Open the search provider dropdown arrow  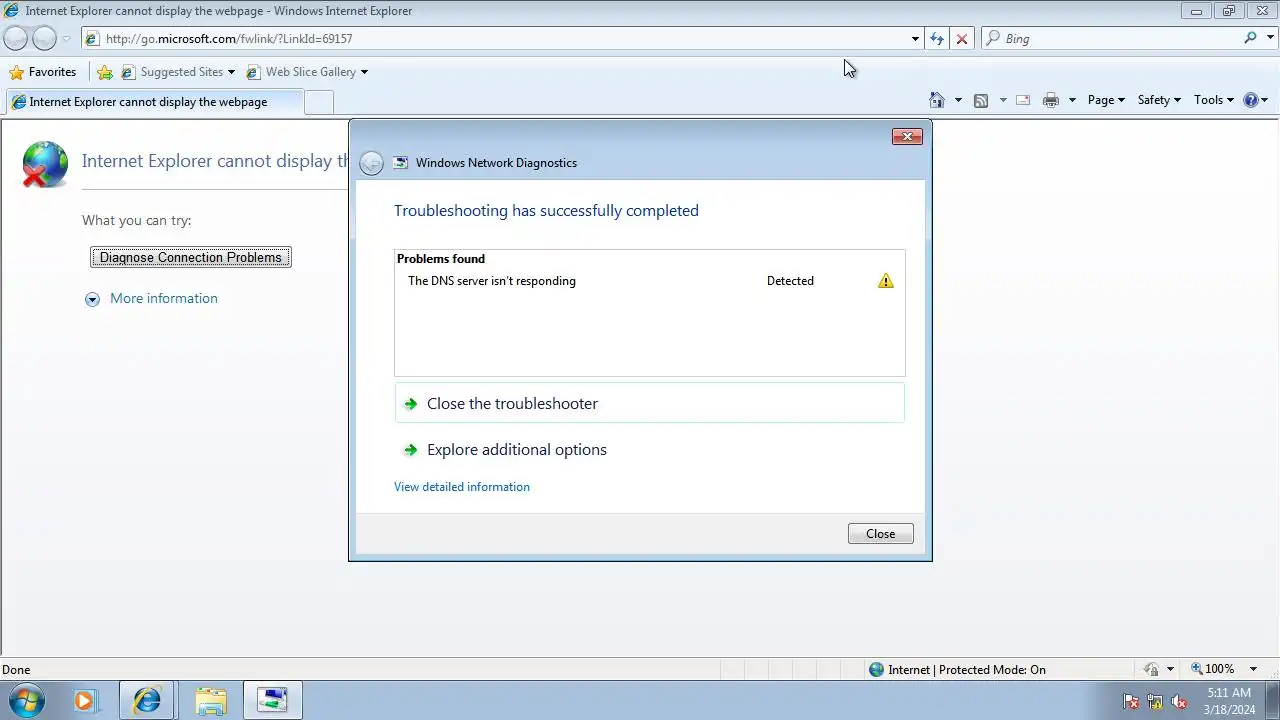click(1269, 39)
